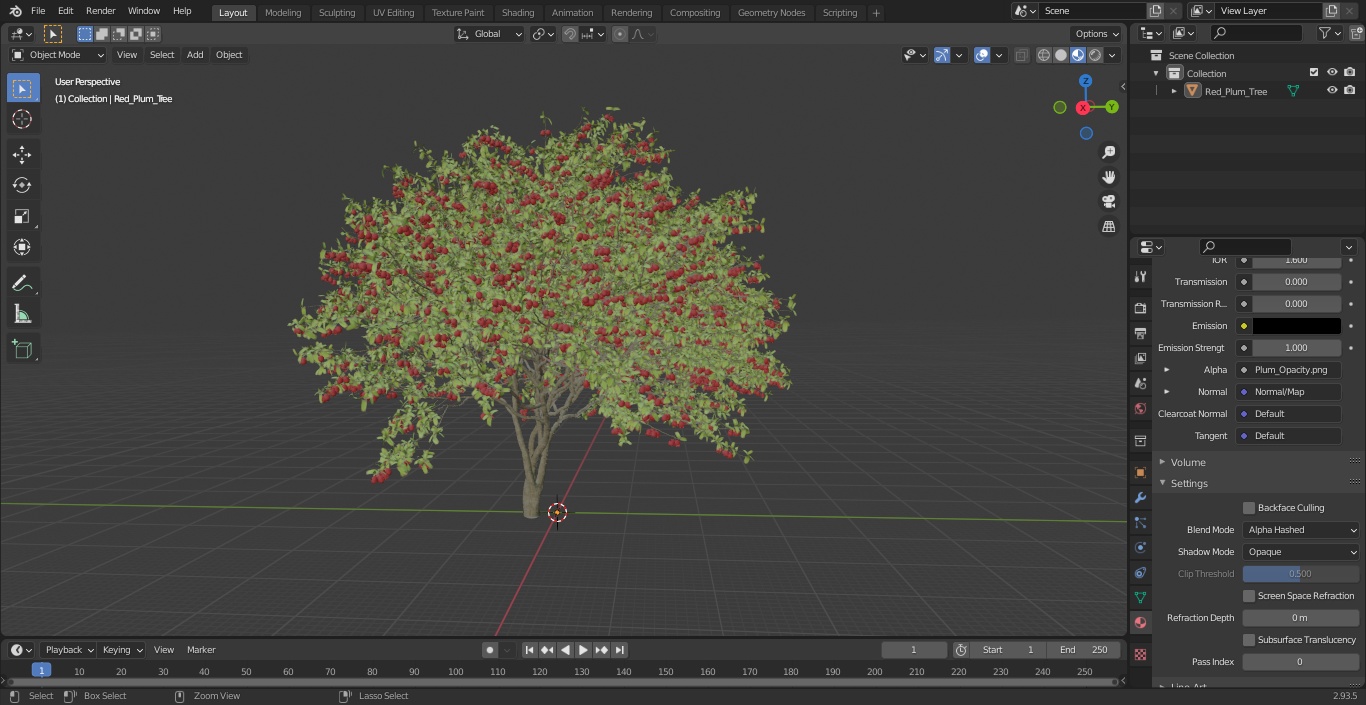Open the Blend Mode dropdown

[1301, 530]
